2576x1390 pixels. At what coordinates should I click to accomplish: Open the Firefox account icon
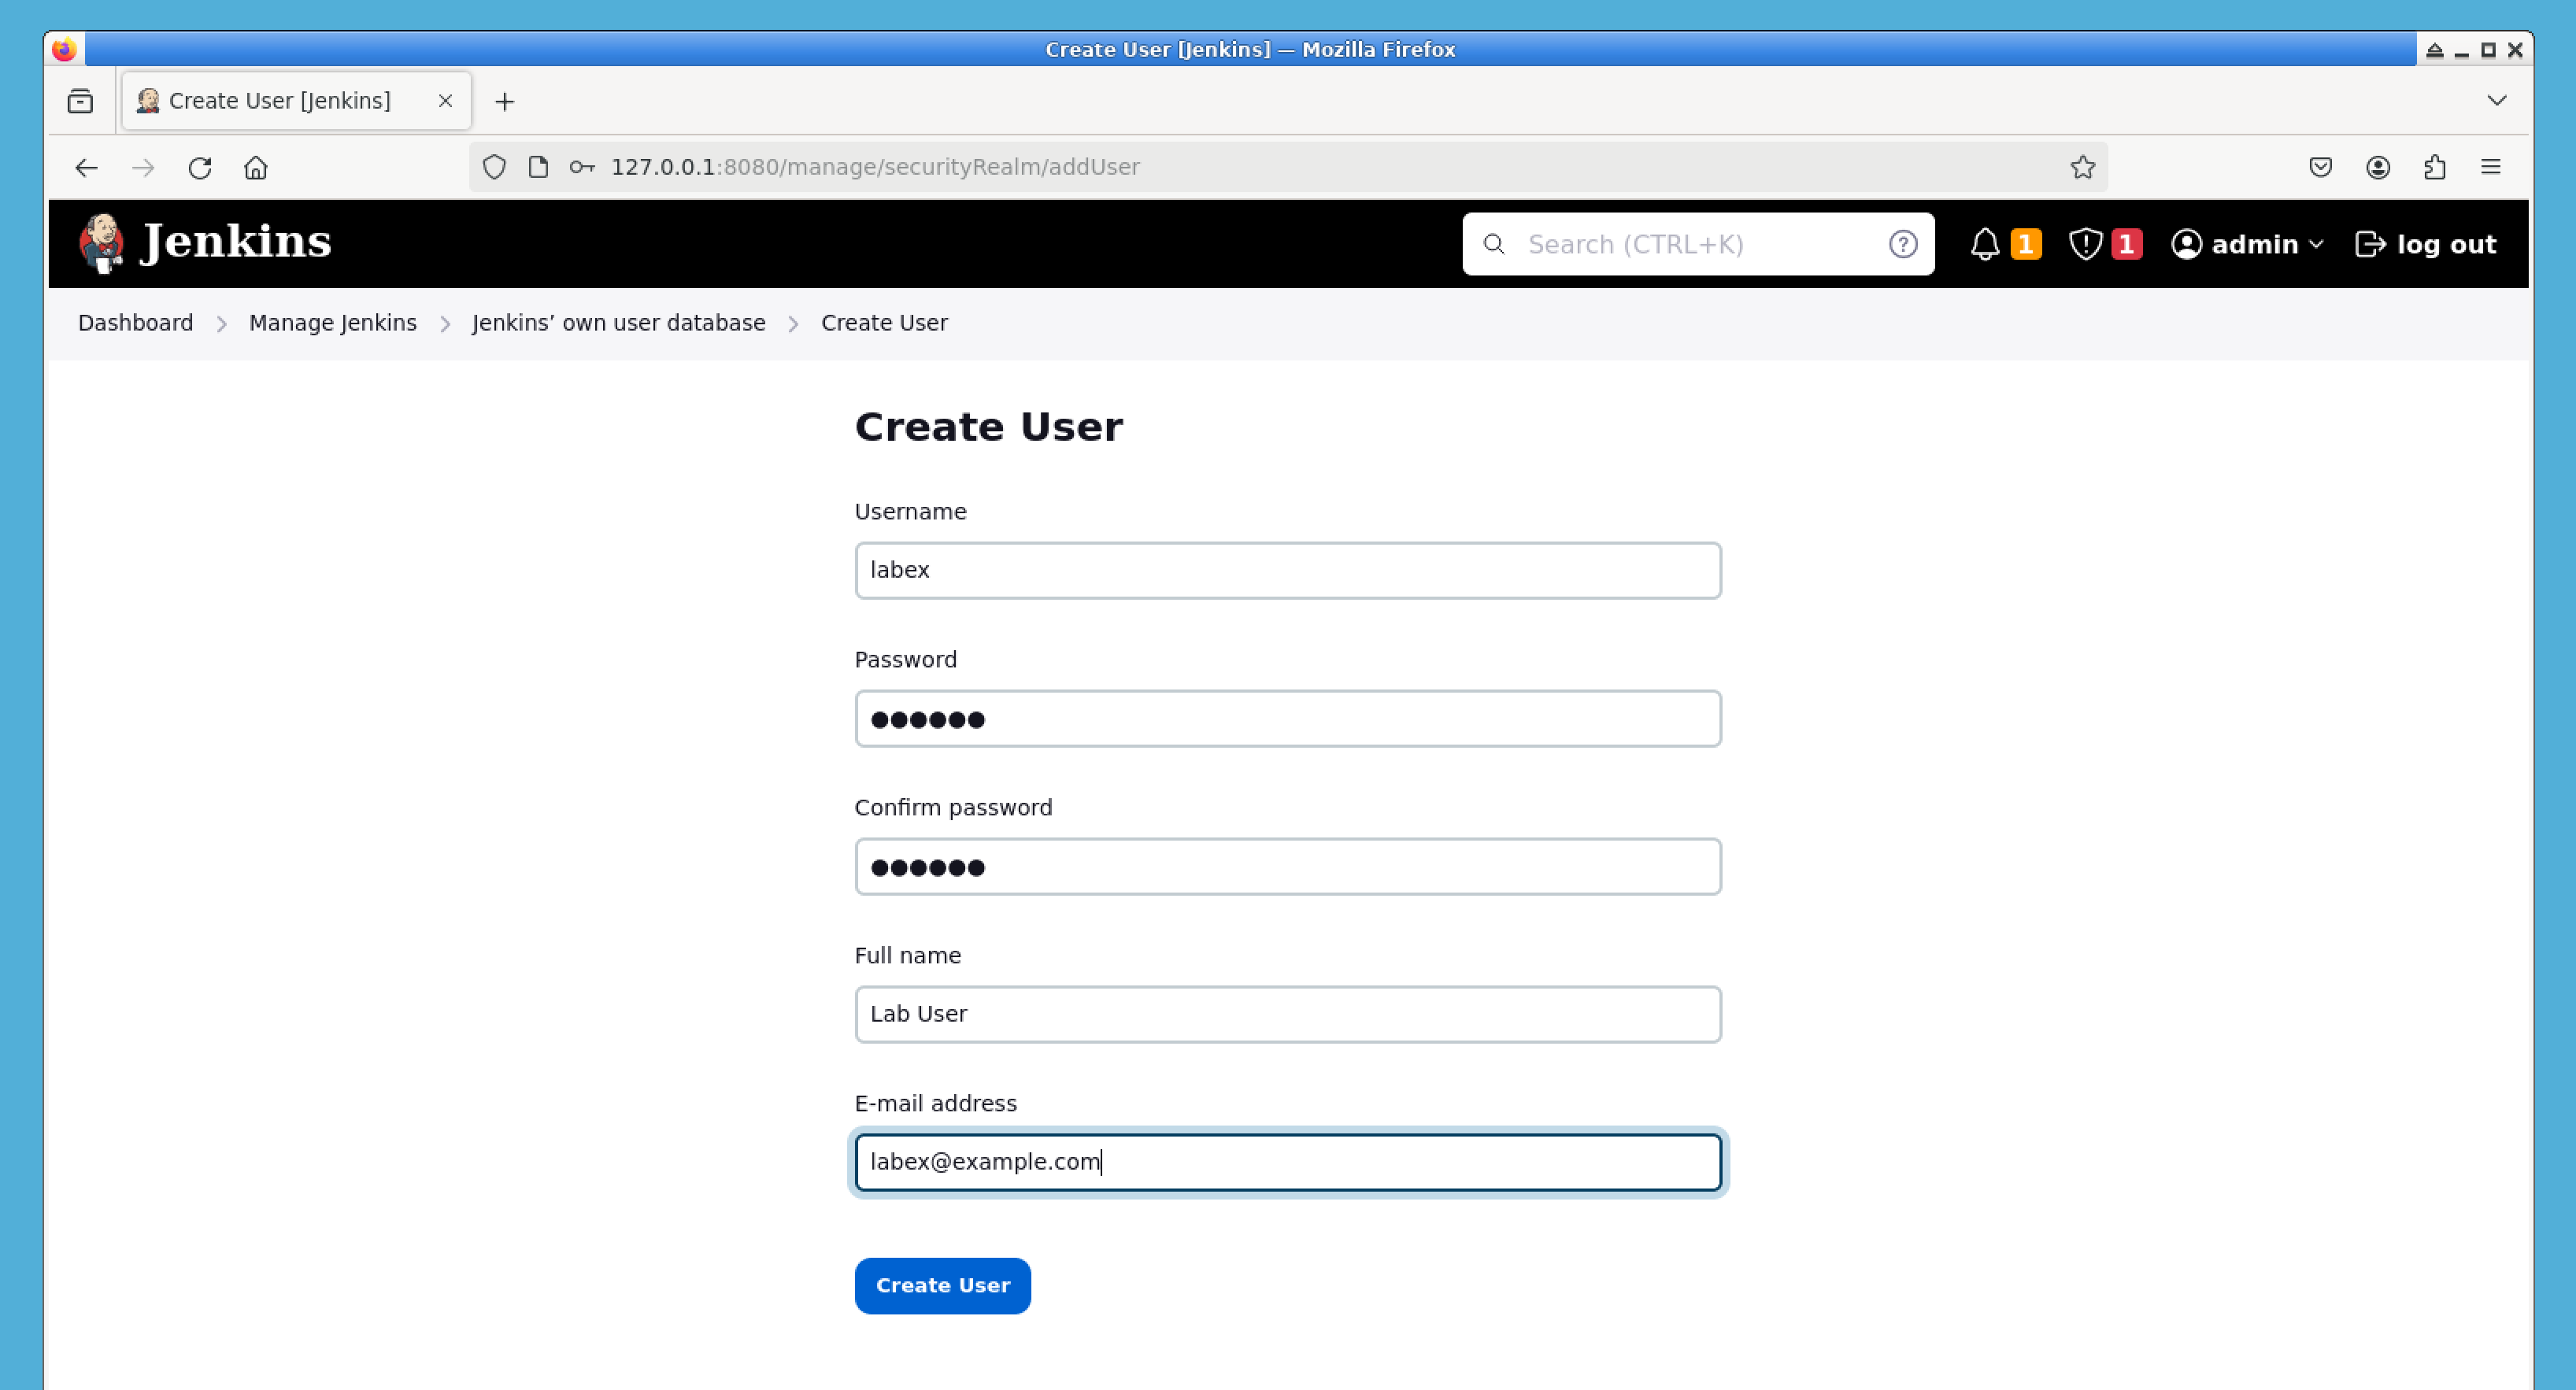coord(2378,167)
